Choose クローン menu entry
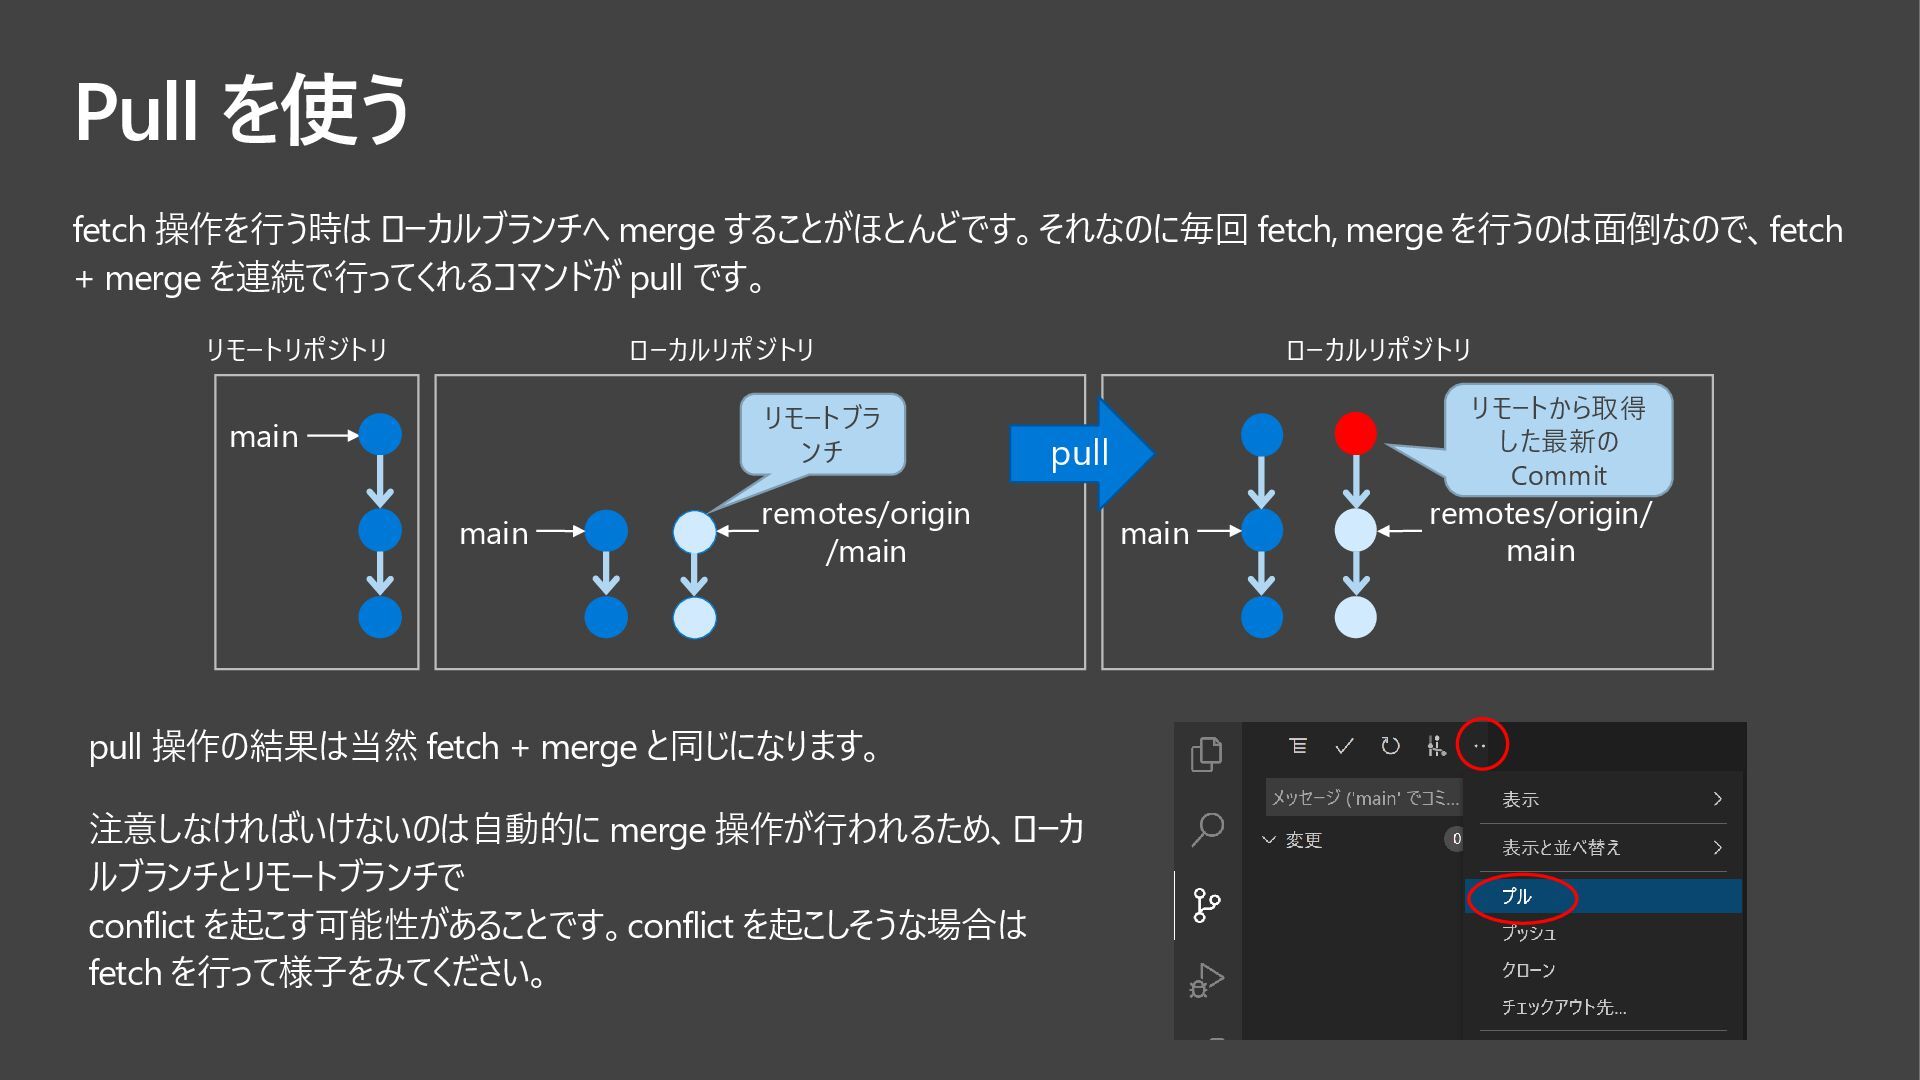The image size is (1920, 1080). (x=1528, y=970)
